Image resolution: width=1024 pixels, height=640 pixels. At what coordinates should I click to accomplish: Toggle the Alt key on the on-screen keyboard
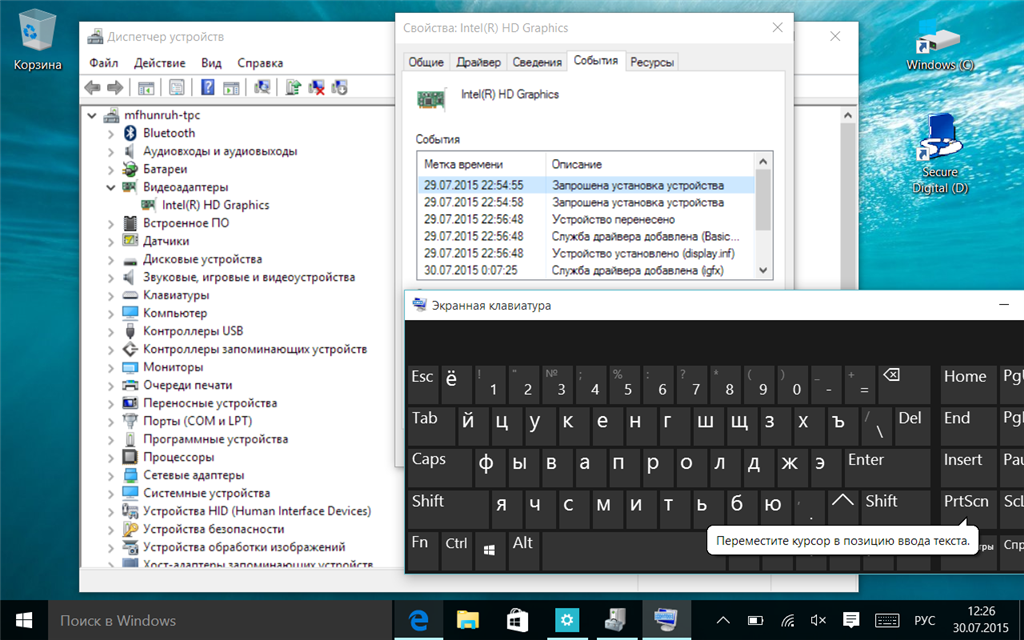coord(524,551)
